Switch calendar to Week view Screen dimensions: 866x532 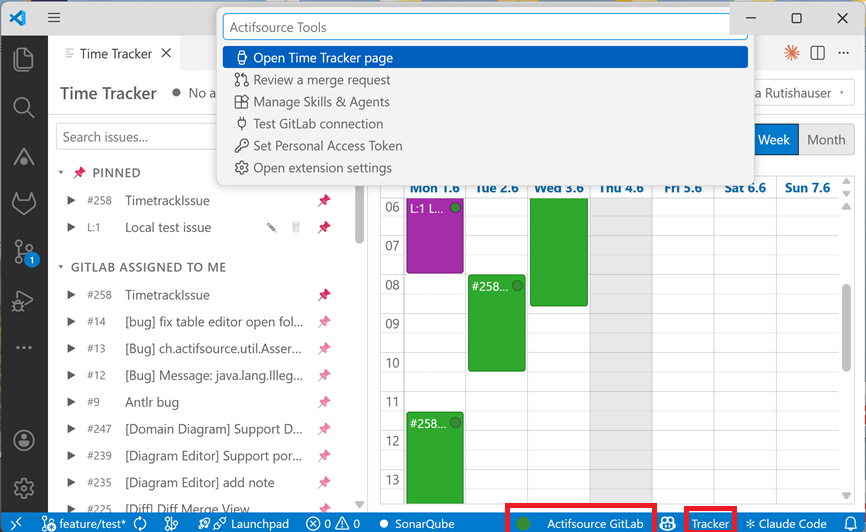click(775, 140)
